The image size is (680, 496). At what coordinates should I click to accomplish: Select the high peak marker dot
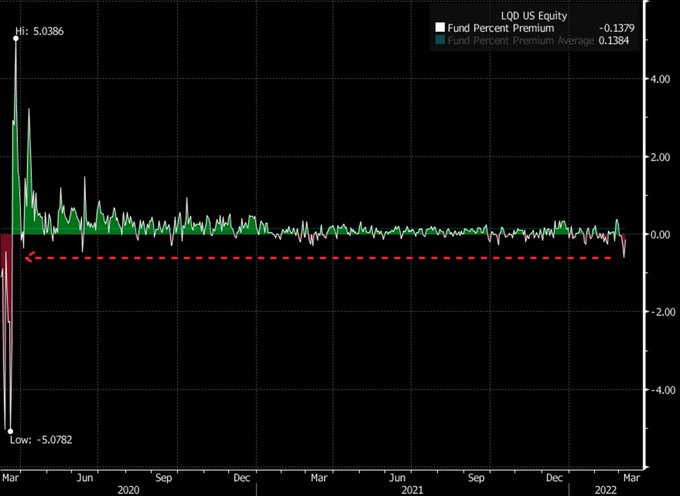pos(15,39)
